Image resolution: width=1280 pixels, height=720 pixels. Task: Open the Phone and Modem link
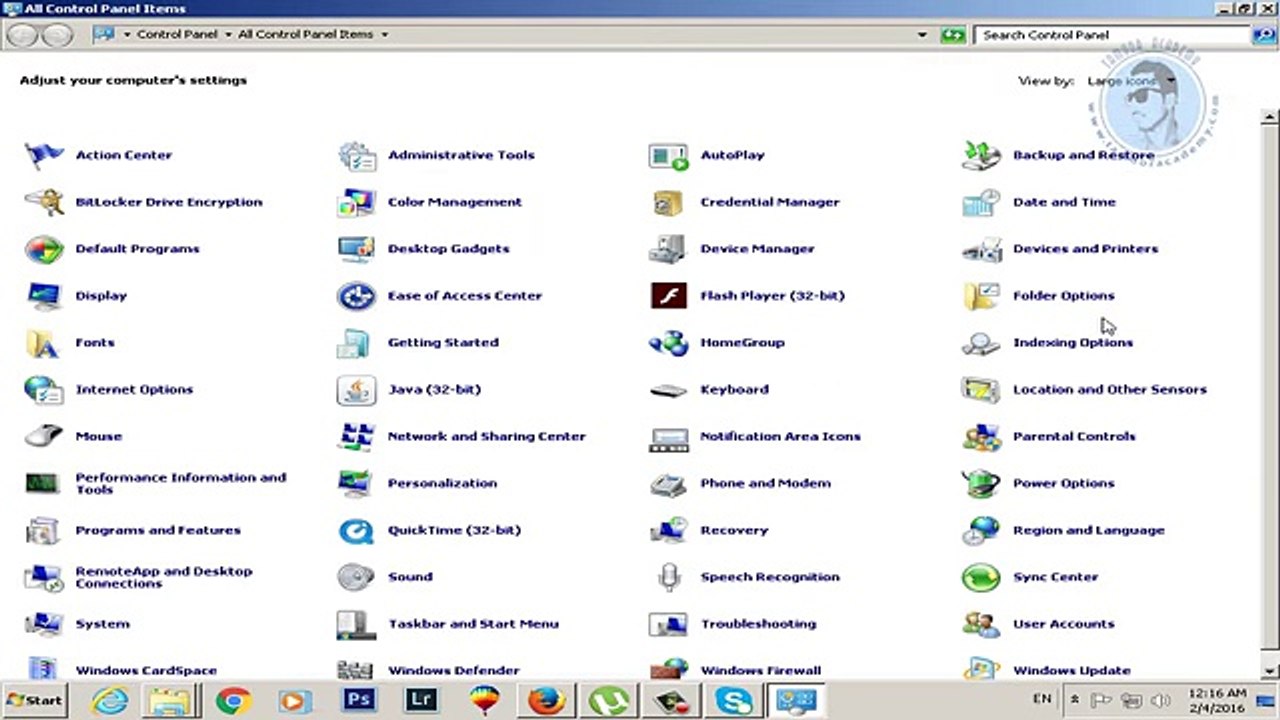tap(765, 483)
